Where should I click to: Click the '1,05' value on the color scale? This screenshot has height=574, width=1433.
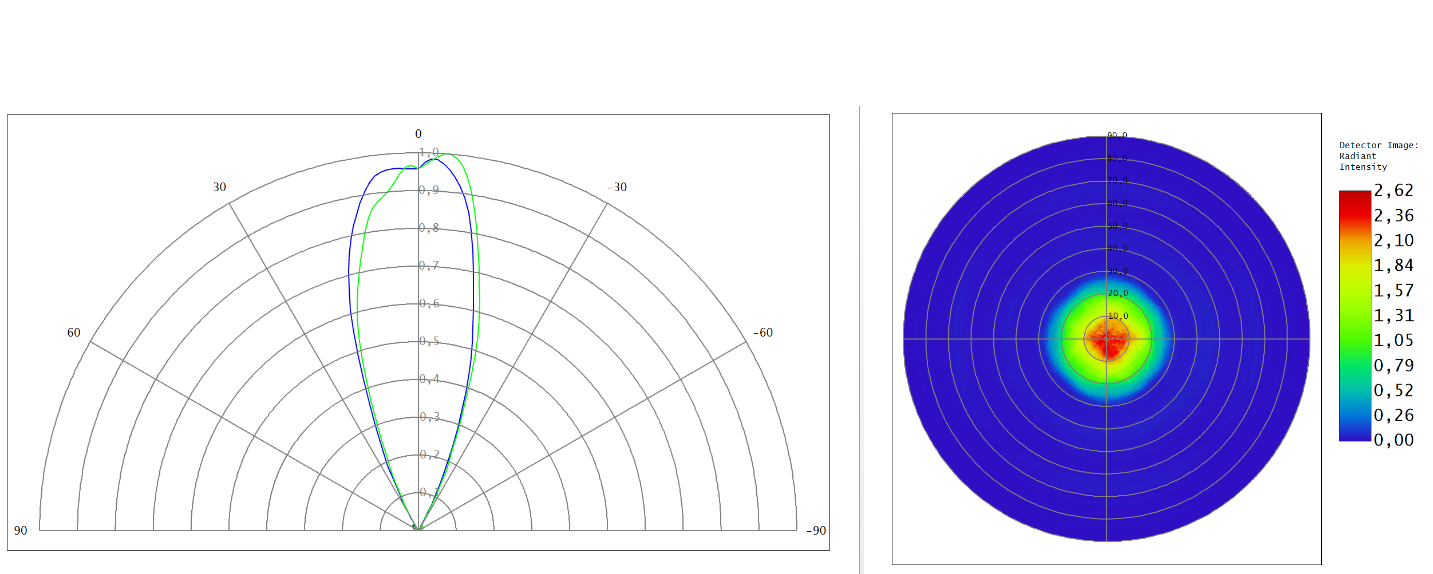1394,340
